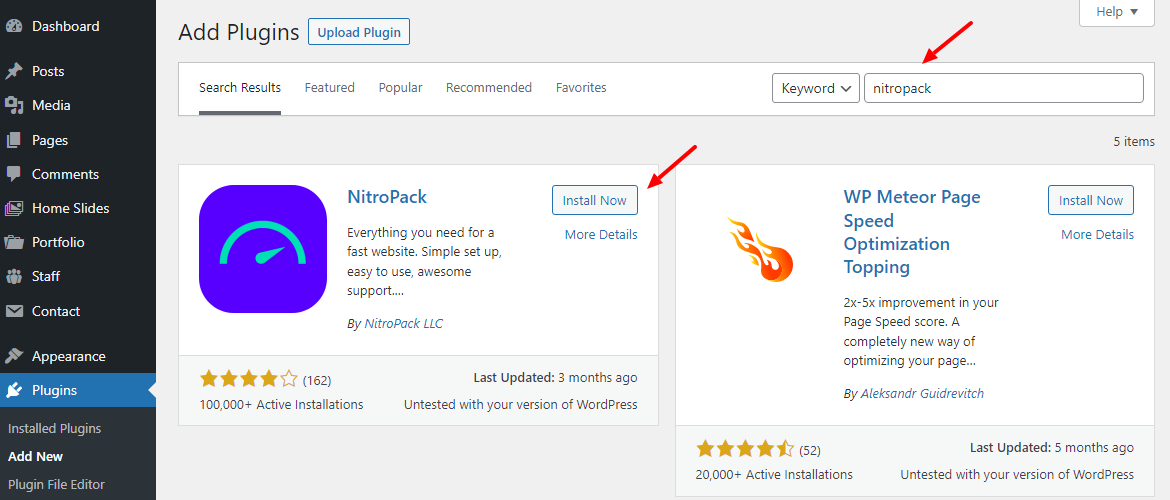Click the Posts pushpin icon
Viewport: 1170px width, 500px height.
tap(14, 71)
